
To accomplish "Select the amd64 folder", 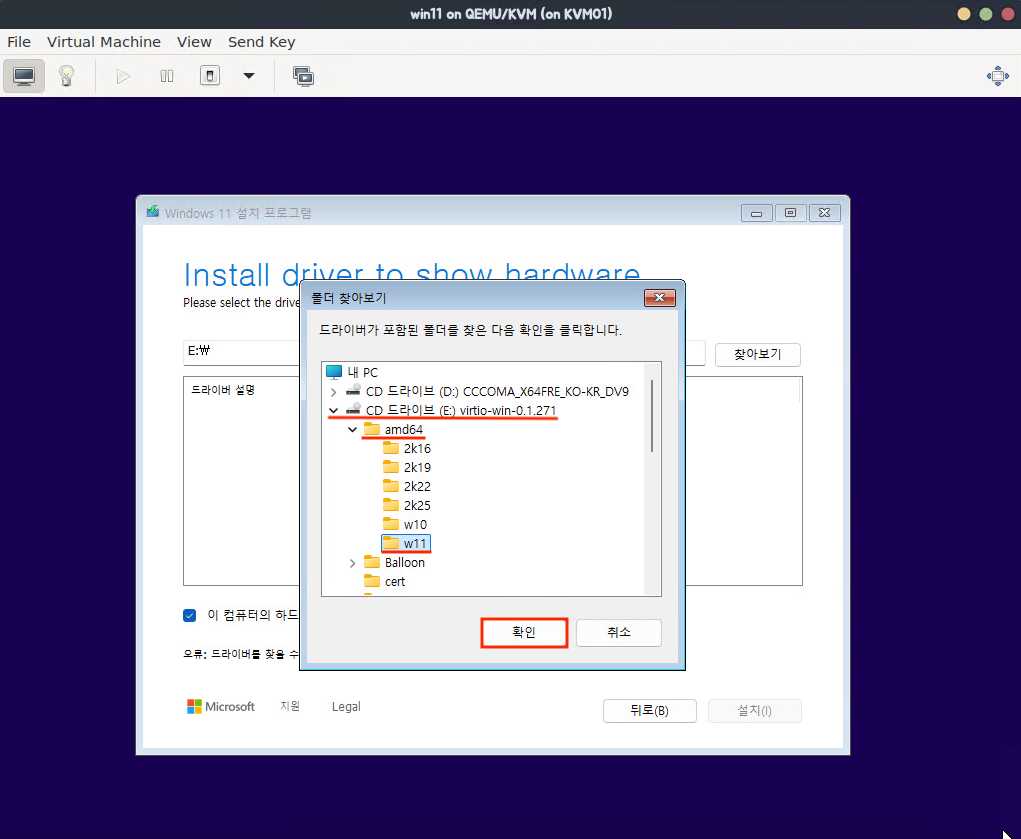I will (403, 429).
